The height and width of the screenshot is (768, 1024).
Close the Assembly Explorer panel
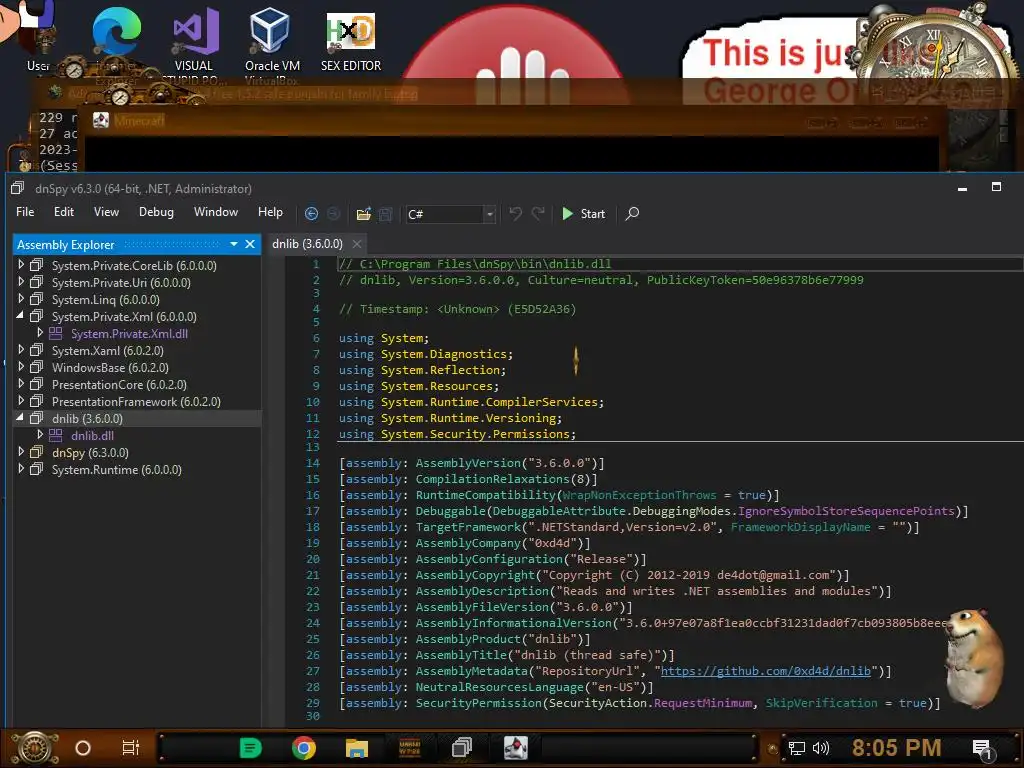pos(249,244)
